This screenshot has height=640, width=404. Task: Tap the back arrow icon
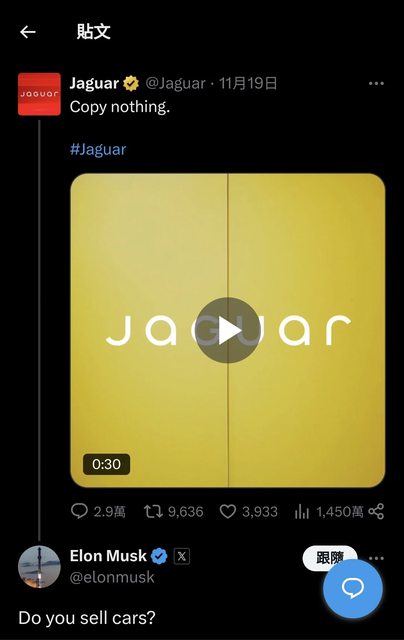click(x=28, y=32)
